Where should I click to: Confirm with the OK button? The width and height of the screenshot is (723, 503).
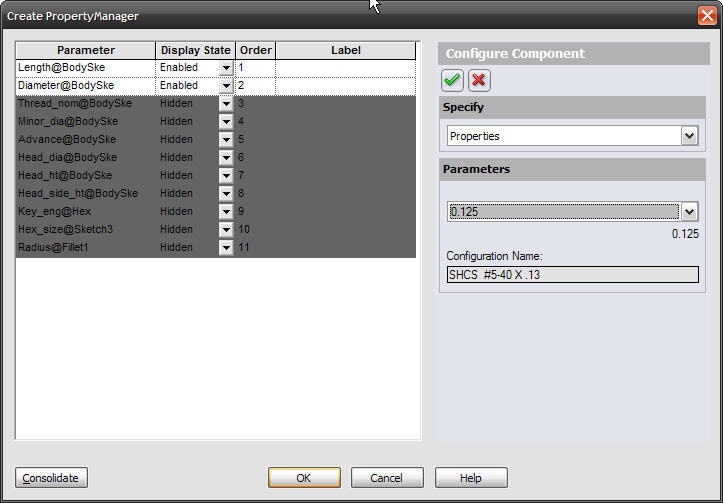(304, 478)
